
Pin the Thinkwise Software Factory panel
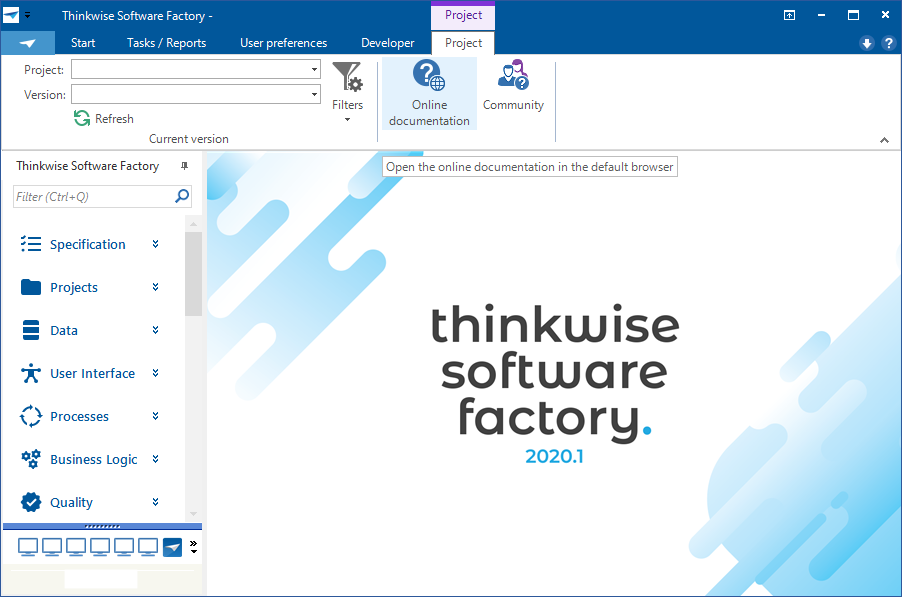click(x=184, y=166)
